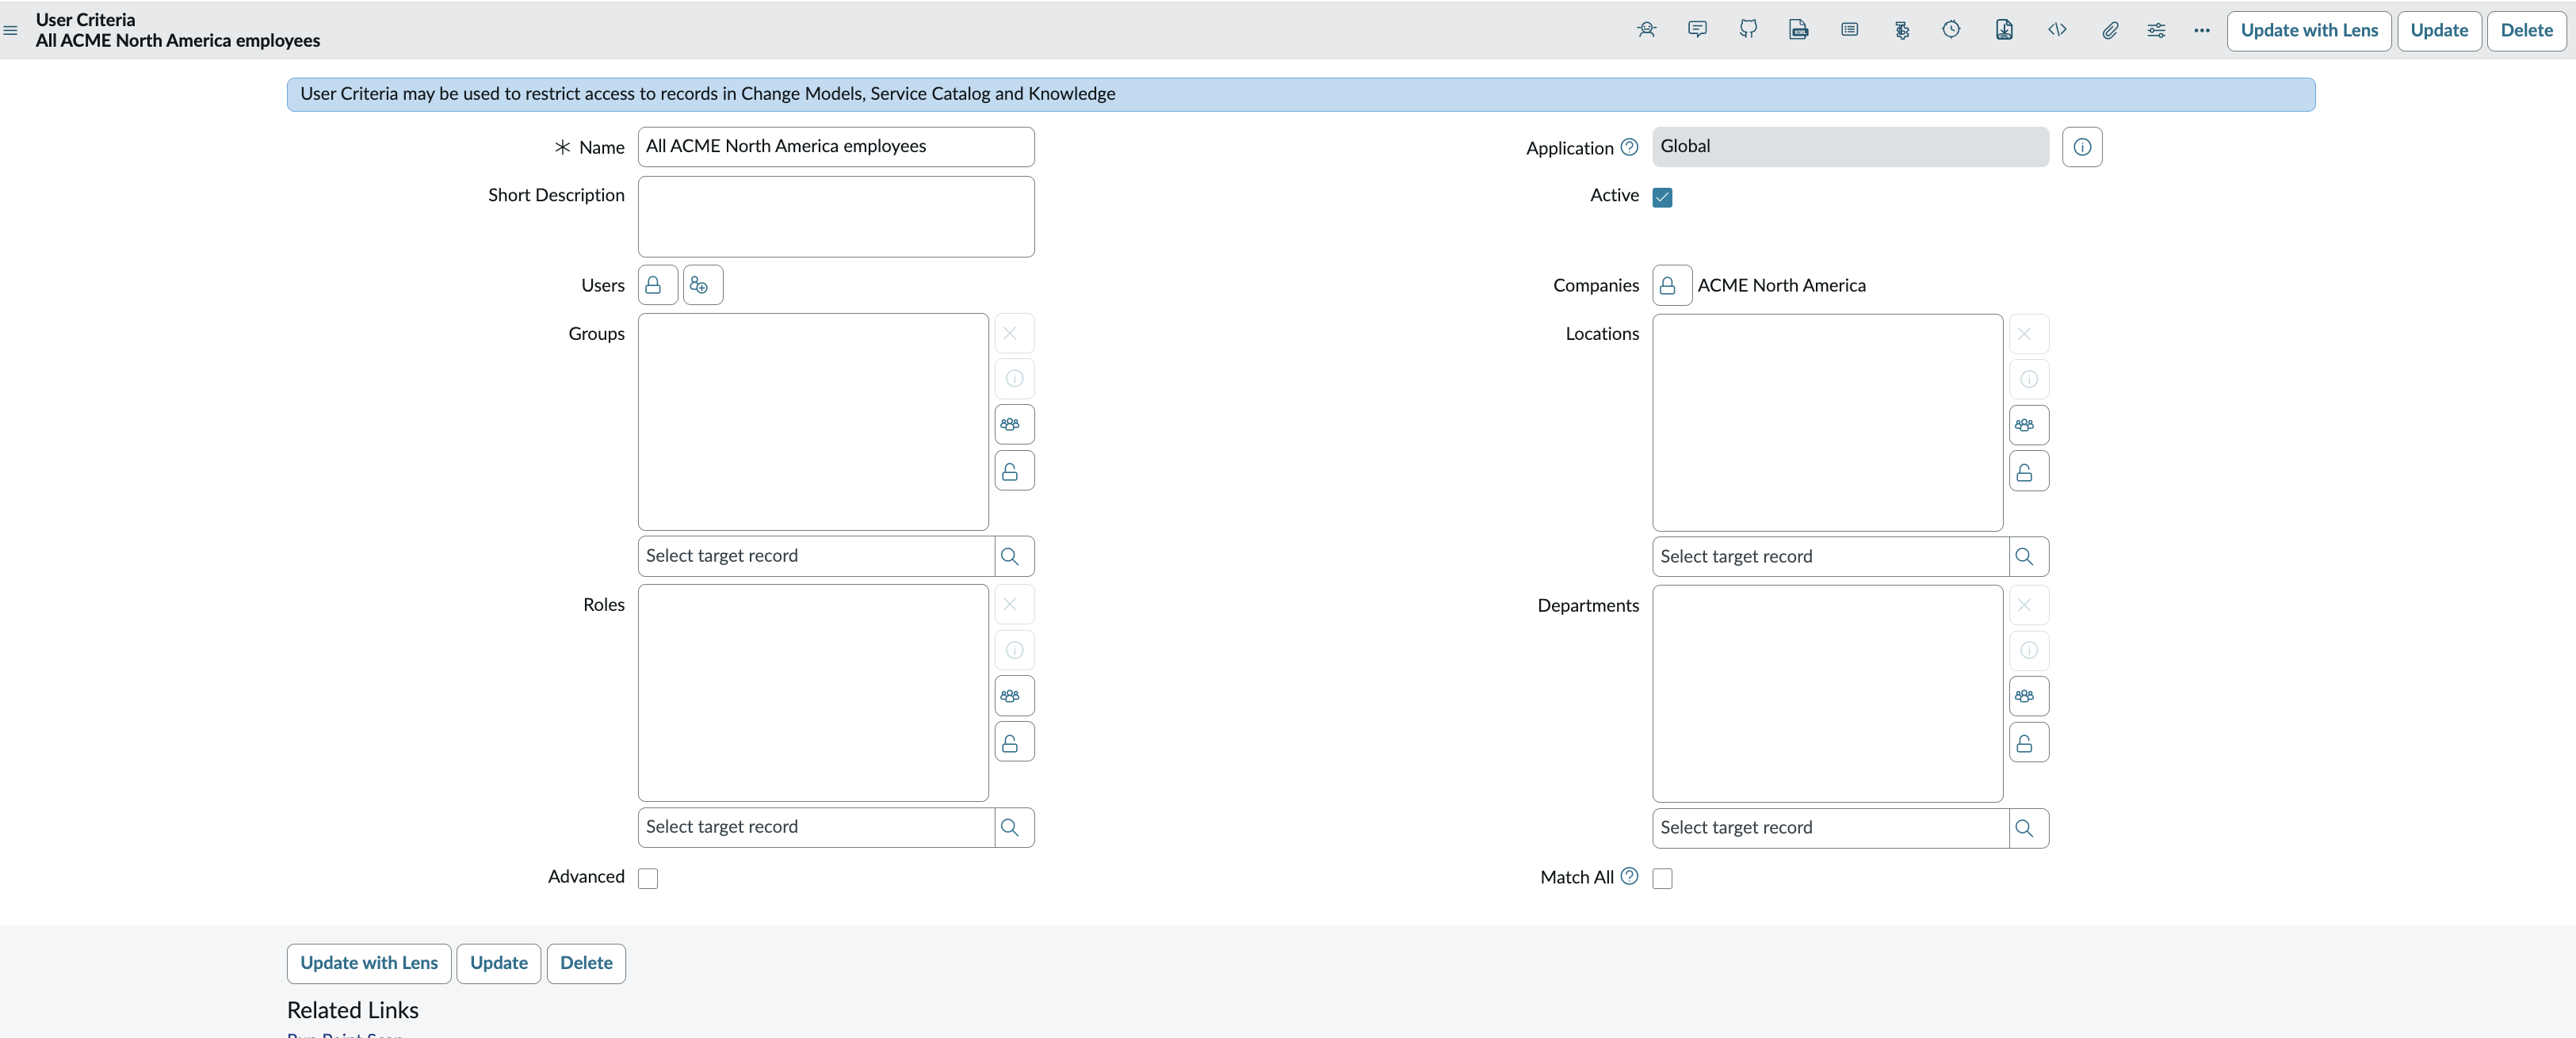Open attachments via paperclip icon
This screenshot has height=1038, width=2576.
pos(2109,30)
